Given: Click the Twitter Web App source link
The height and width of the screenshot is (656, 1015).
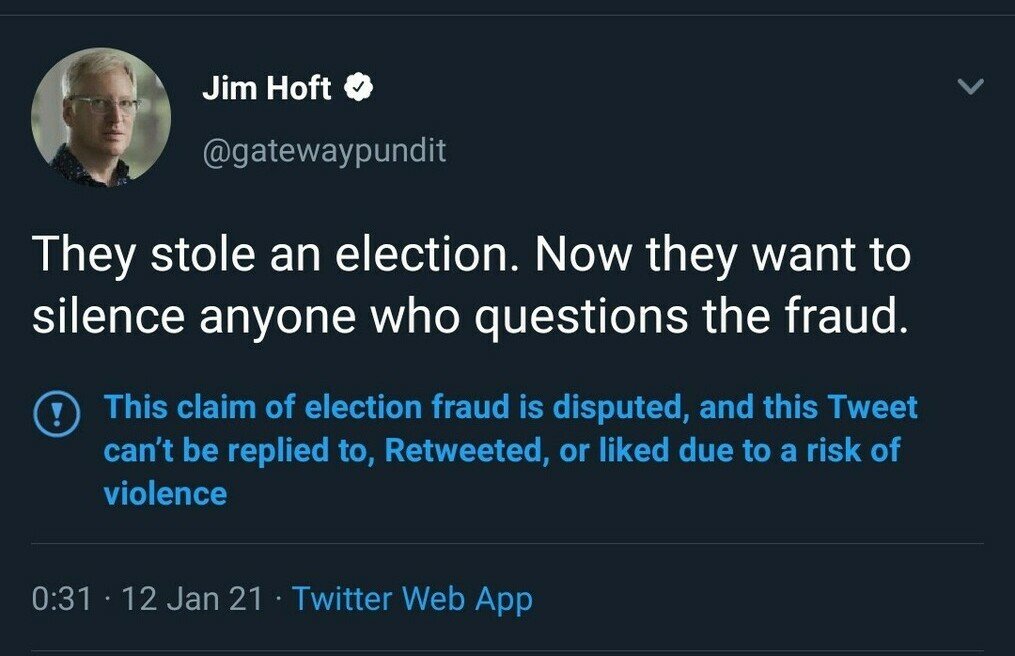Looking at the screenshot, I should (x=412, y=599).
